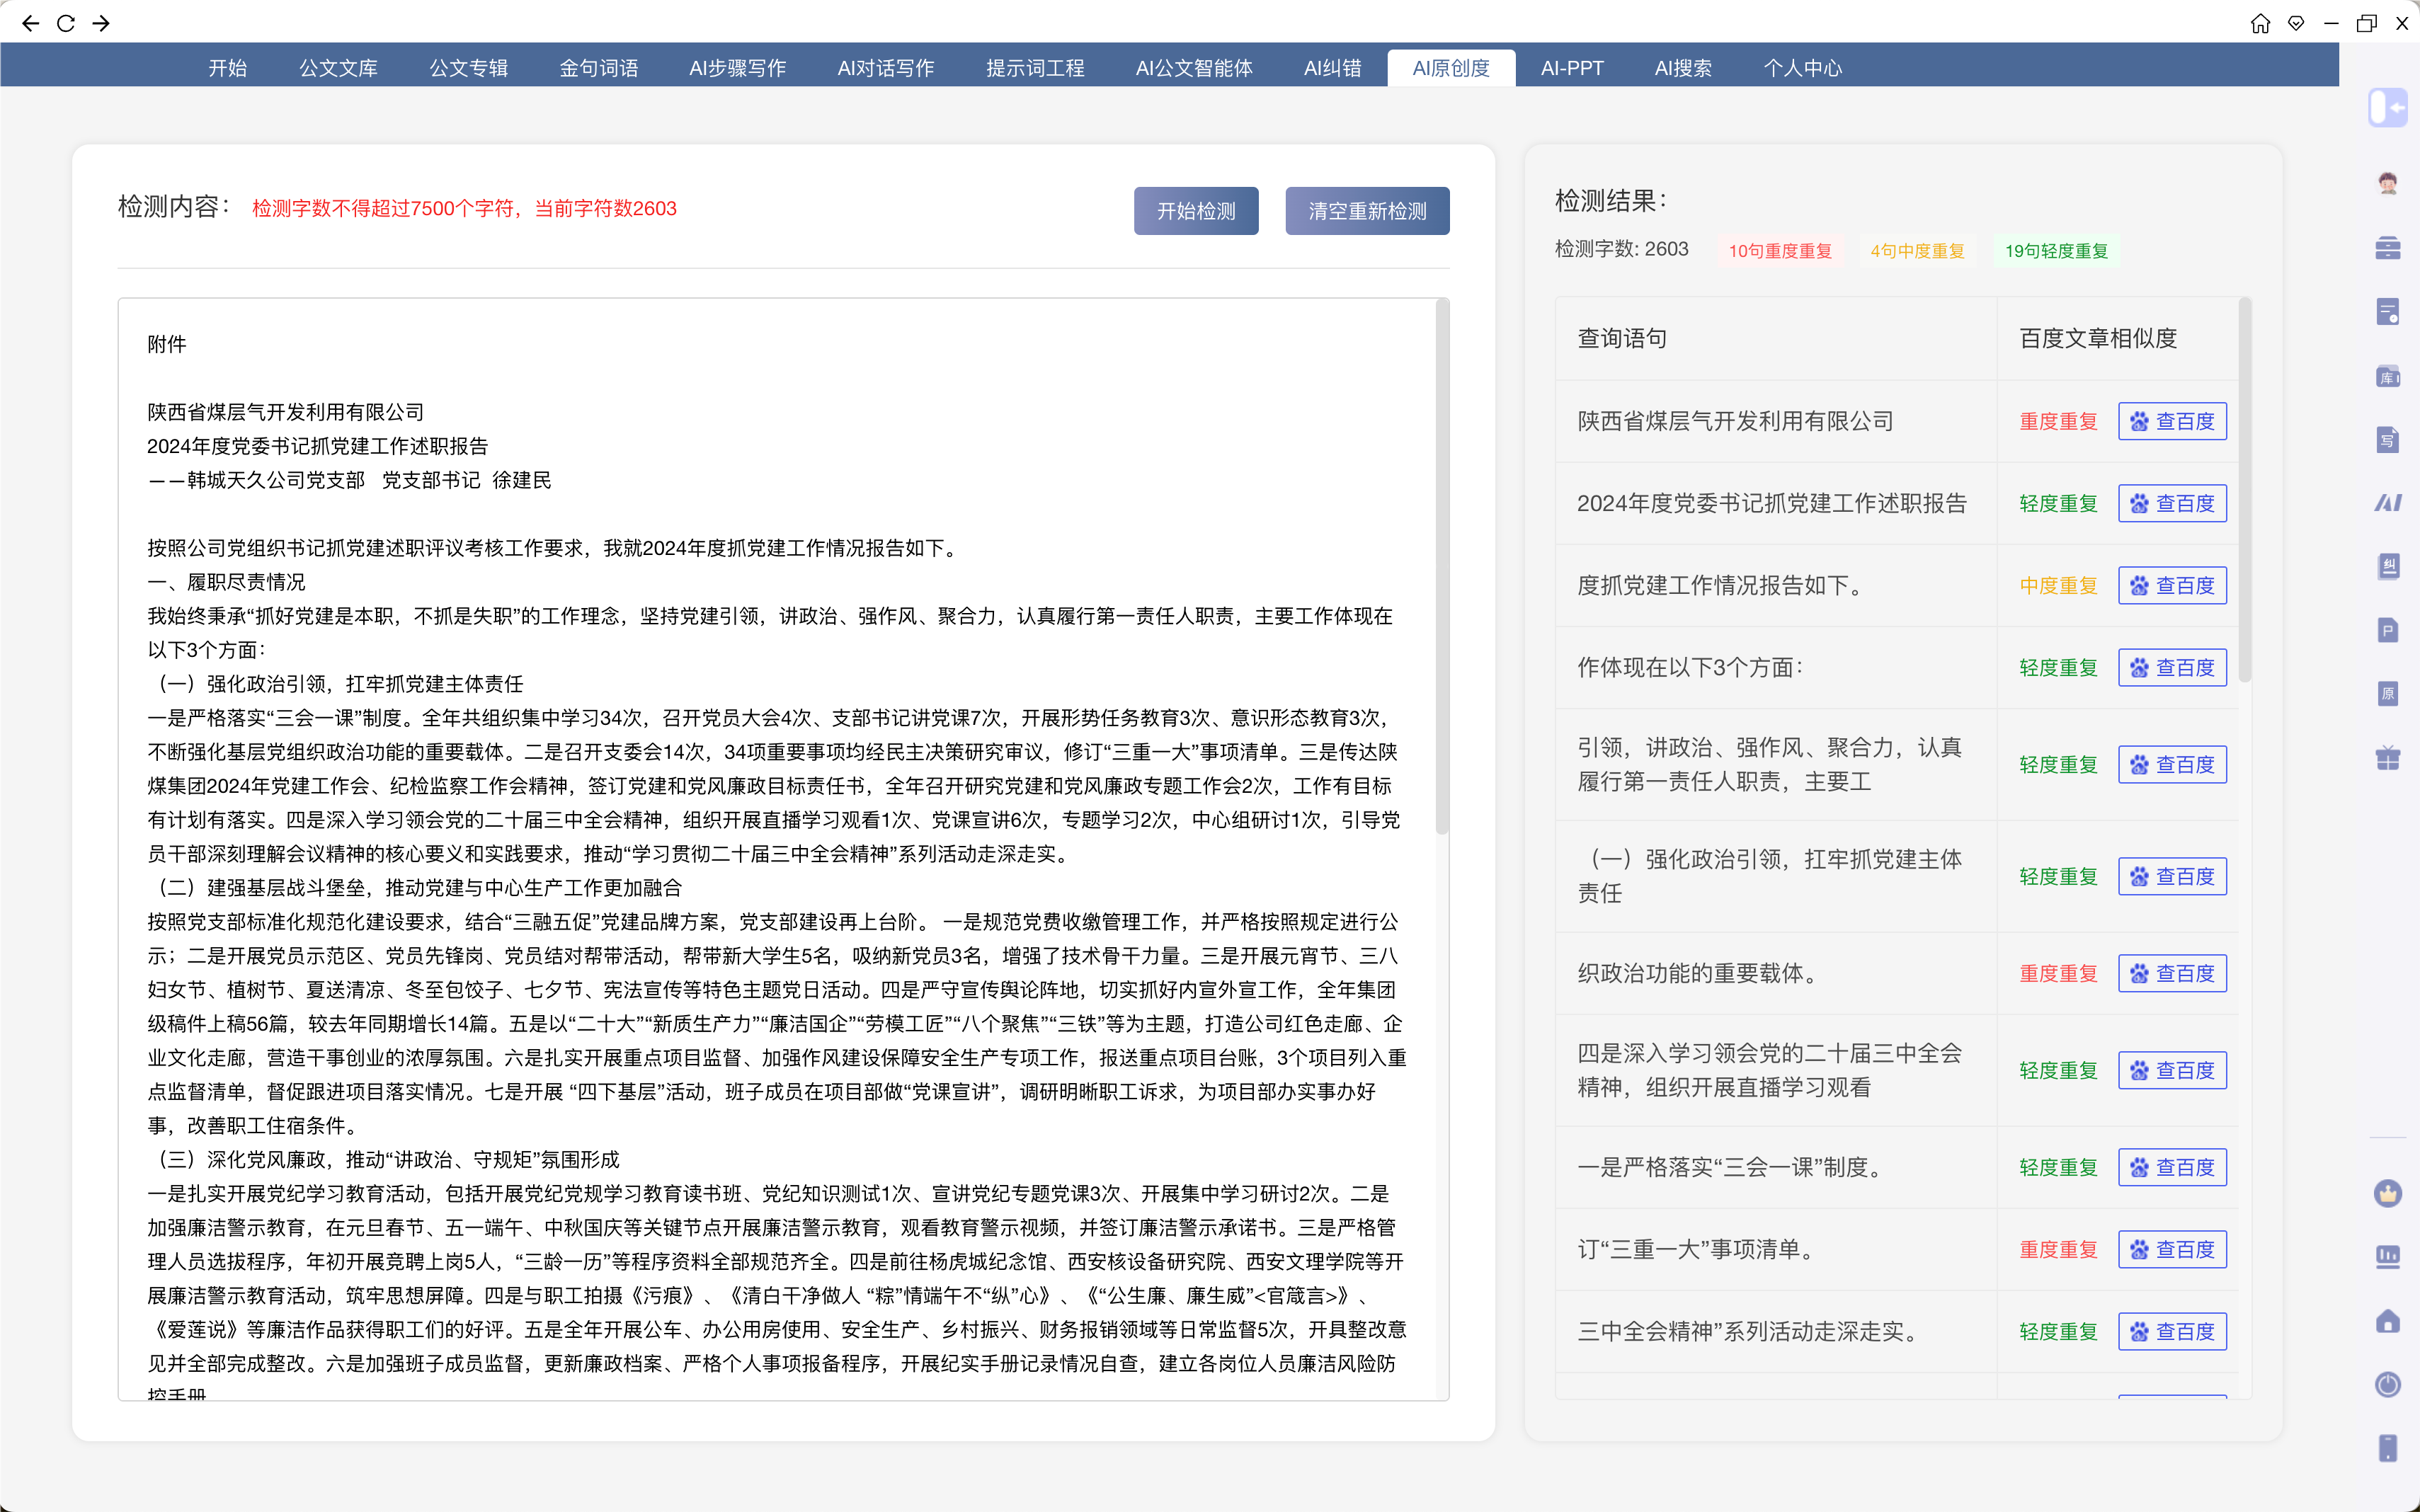The height and width of the screenshot is (1512, 2420).
Task: Click the results table scrollbar
Action: [x=2244, y=490]
